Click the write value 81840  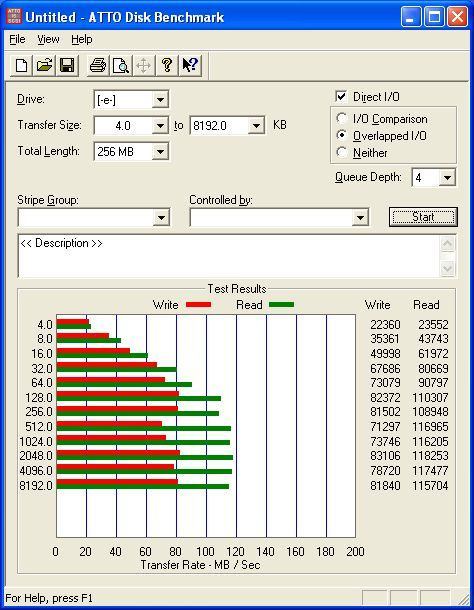(x=385, y=486)
